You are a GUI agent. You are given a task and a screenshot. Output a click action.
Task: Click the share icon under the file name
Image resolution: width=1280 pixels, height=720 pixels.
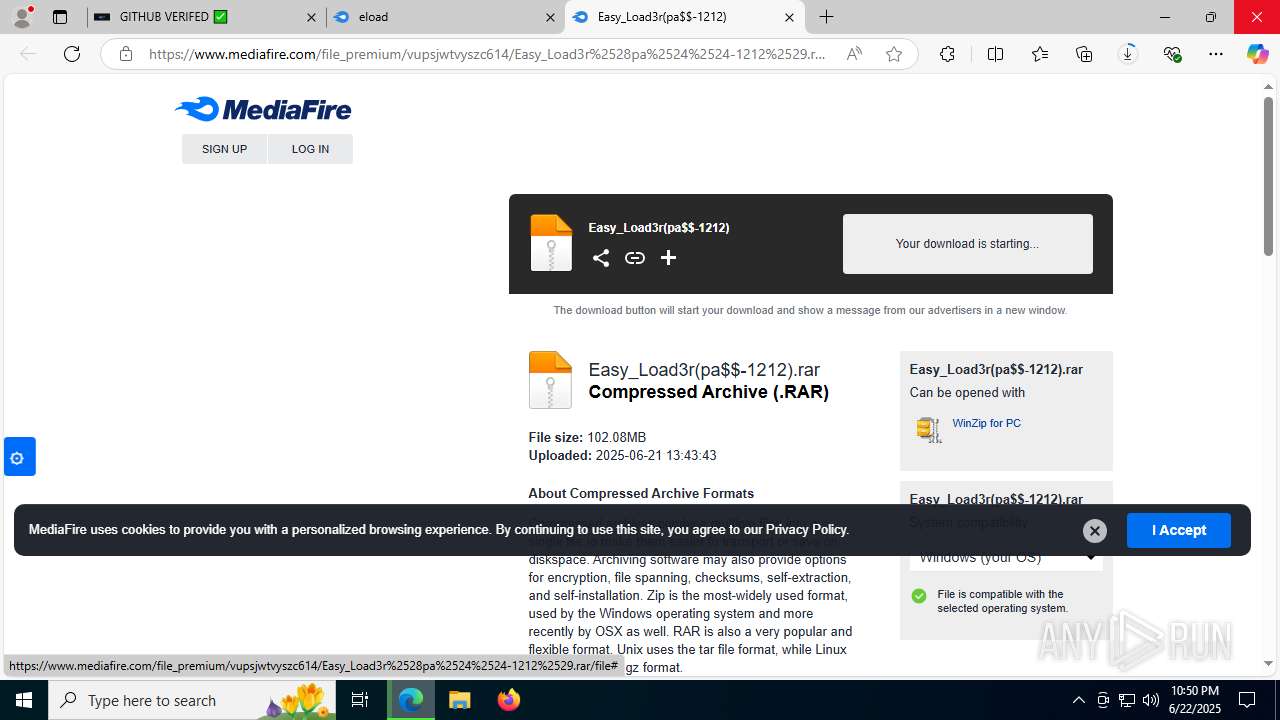coord(600,258)
